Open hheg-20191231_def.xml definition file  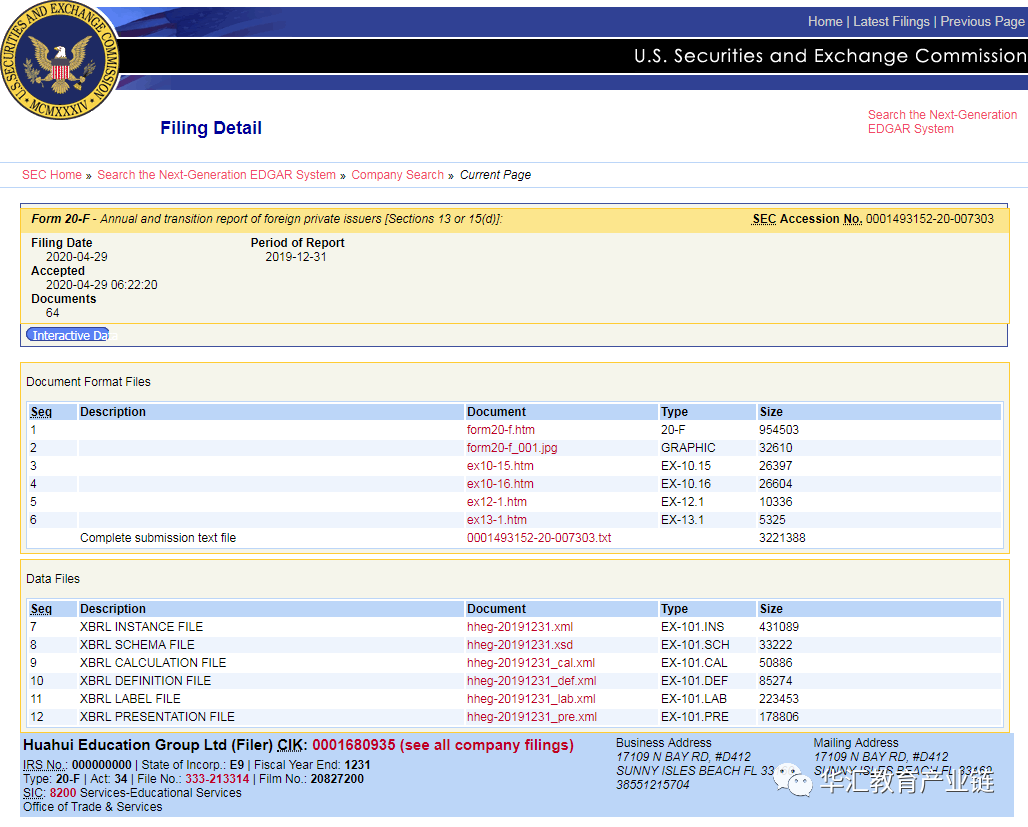pyautogui.click(x=532, y=681)
